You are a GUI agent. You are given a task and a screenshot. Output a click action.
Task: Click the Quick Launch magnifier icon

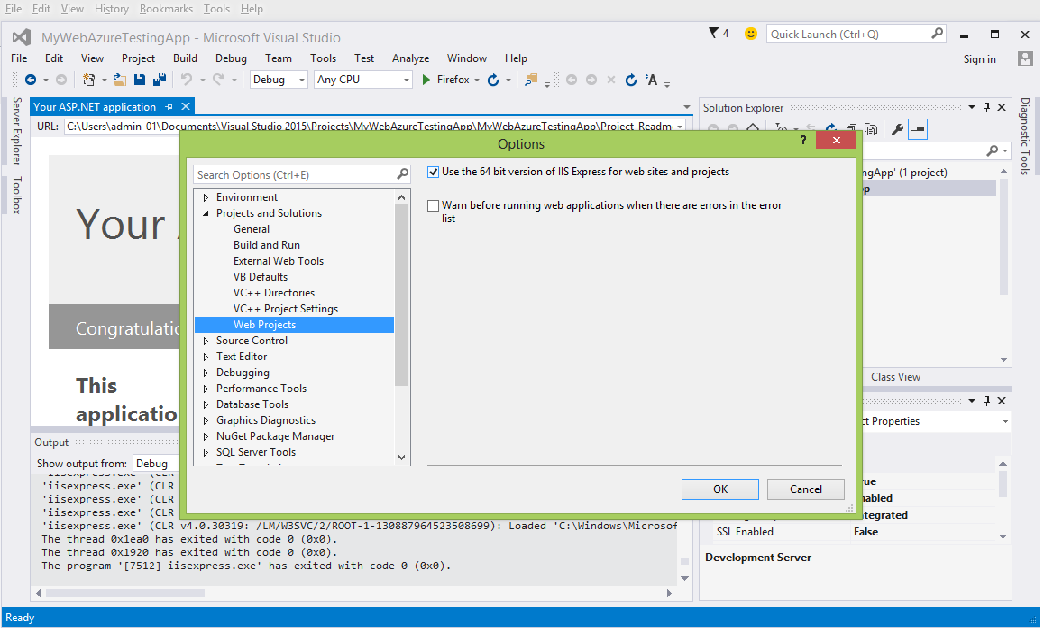(937, 33)
